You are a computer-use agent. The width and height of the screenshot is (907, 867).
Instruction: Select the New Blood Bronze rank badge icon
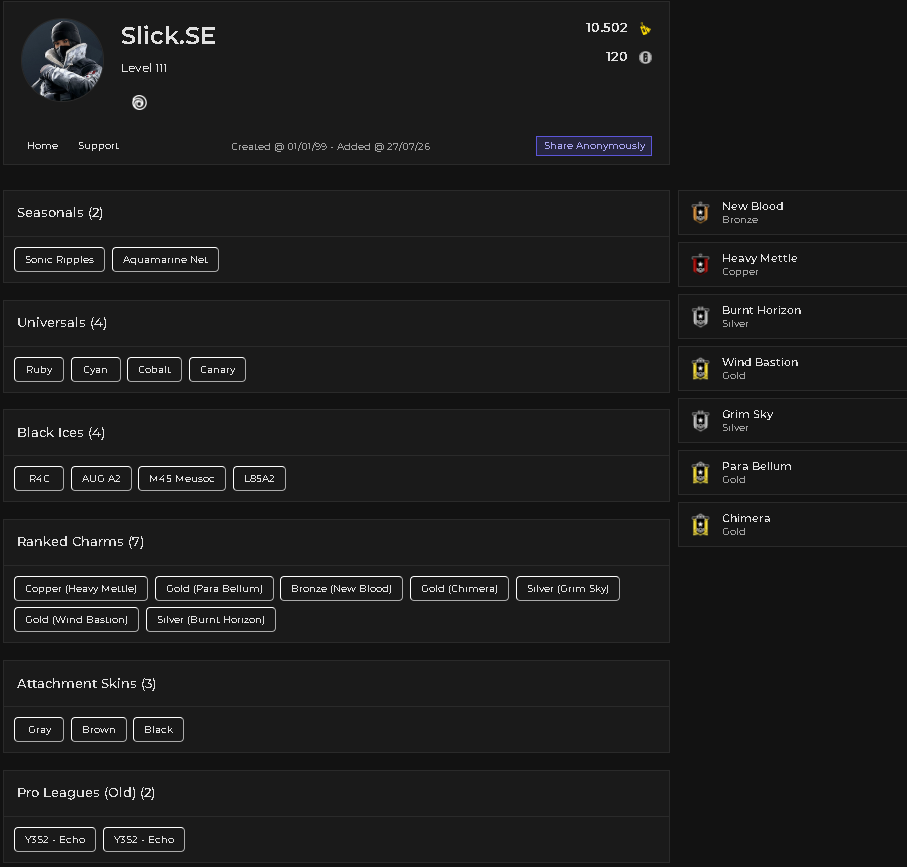700,212
